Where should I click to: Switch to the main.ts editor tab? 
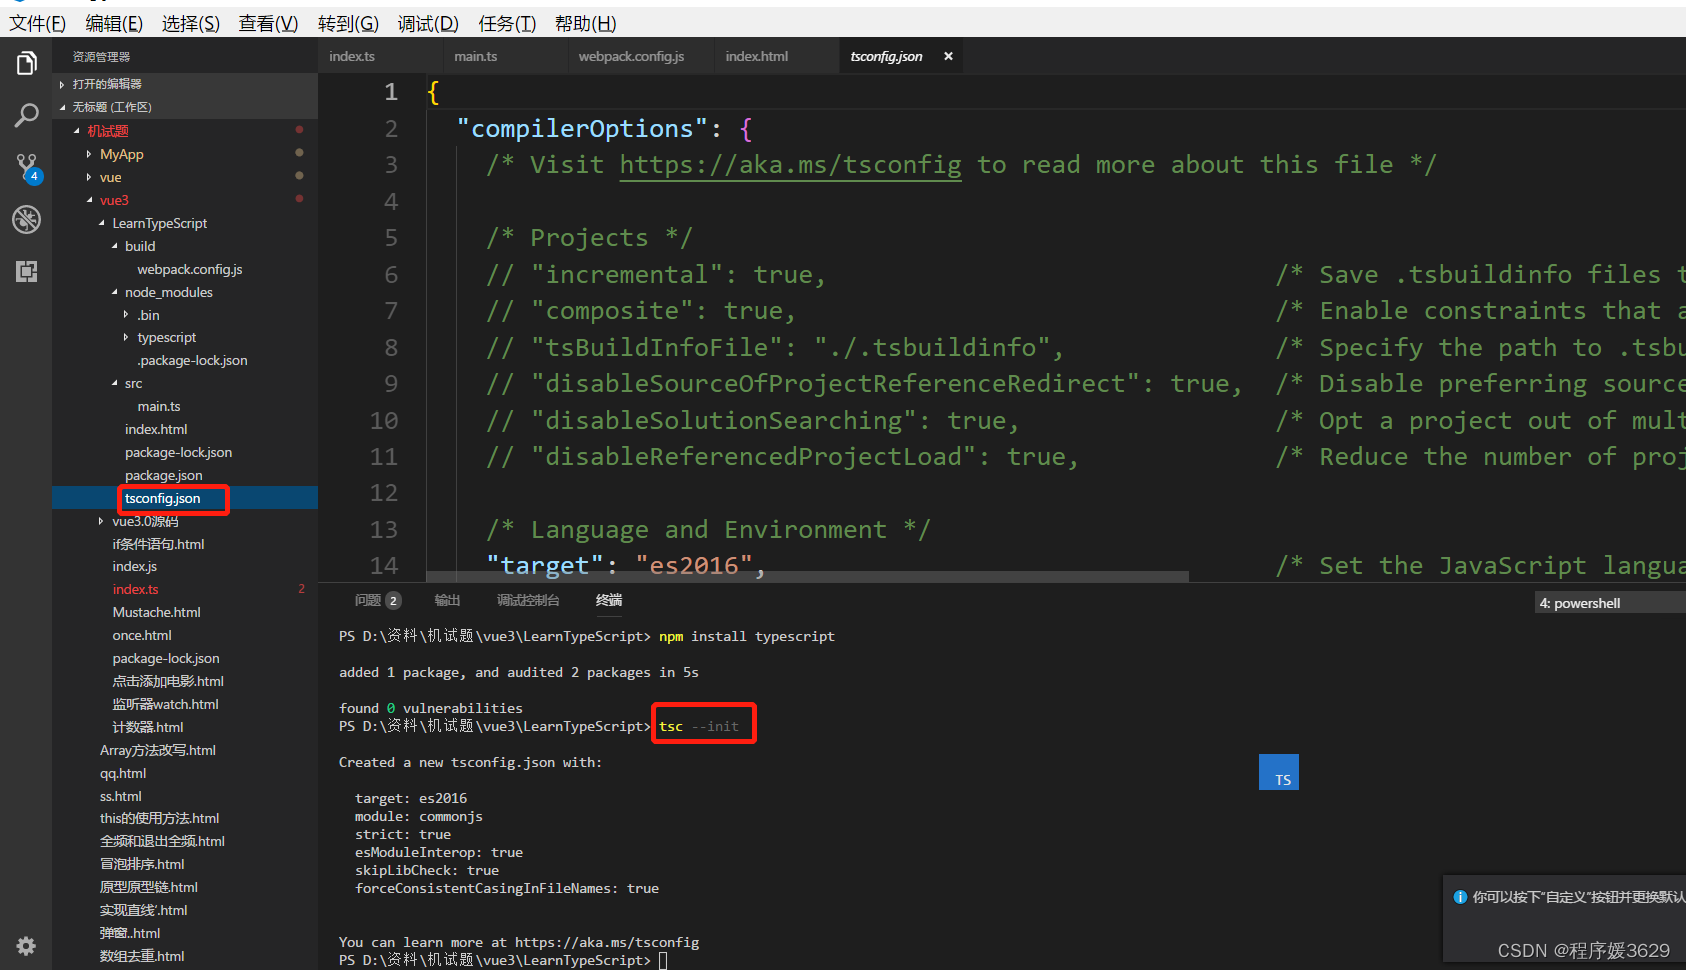(x=474, y=56)
